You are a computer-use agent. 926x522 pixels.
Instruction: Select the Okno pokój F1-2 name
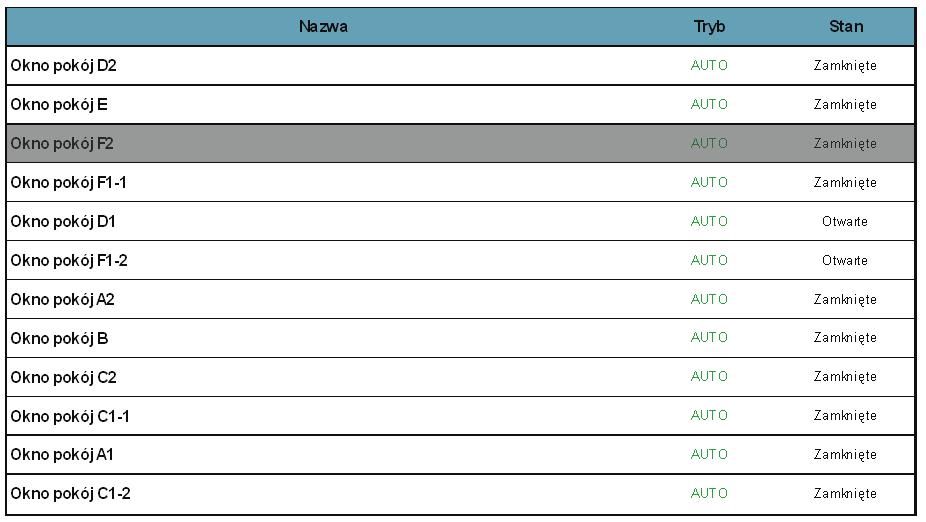pos(69,260)
